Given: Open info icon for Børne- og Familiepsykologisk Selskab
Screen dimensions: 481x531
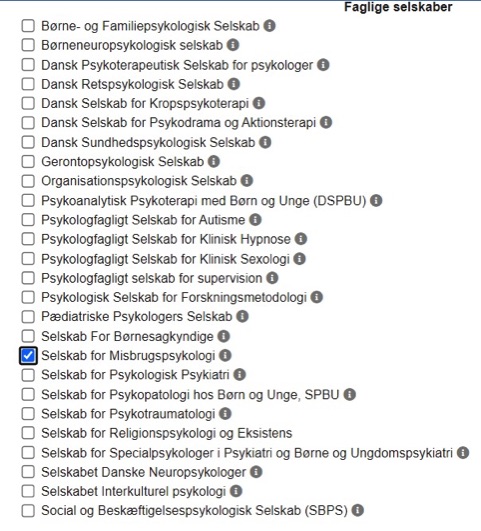Looking at the screenshot, I should point(269,25).
